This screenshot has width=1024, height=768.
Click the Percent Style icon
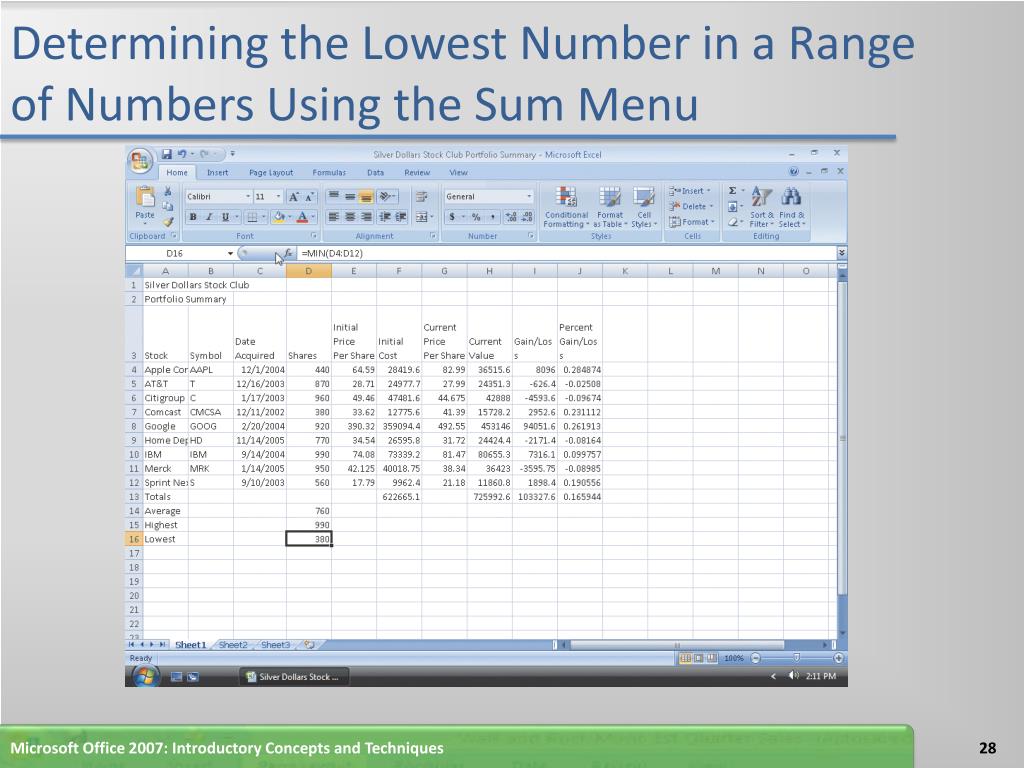coord(476,217)
